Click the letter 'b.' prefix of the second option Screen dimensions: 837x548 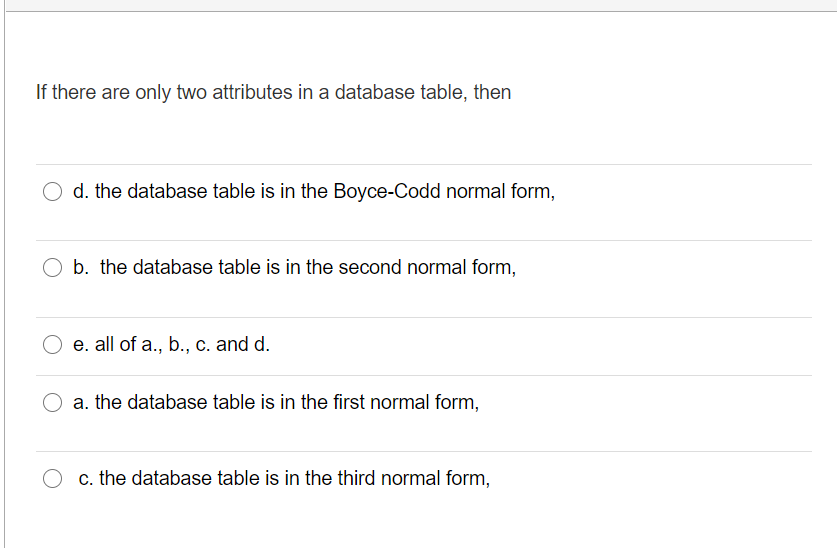point(81,267)
